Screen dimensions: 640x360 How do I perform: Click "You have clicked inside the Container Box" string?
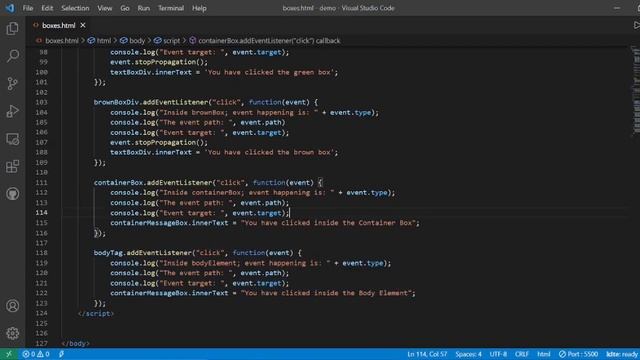point(328,223)
